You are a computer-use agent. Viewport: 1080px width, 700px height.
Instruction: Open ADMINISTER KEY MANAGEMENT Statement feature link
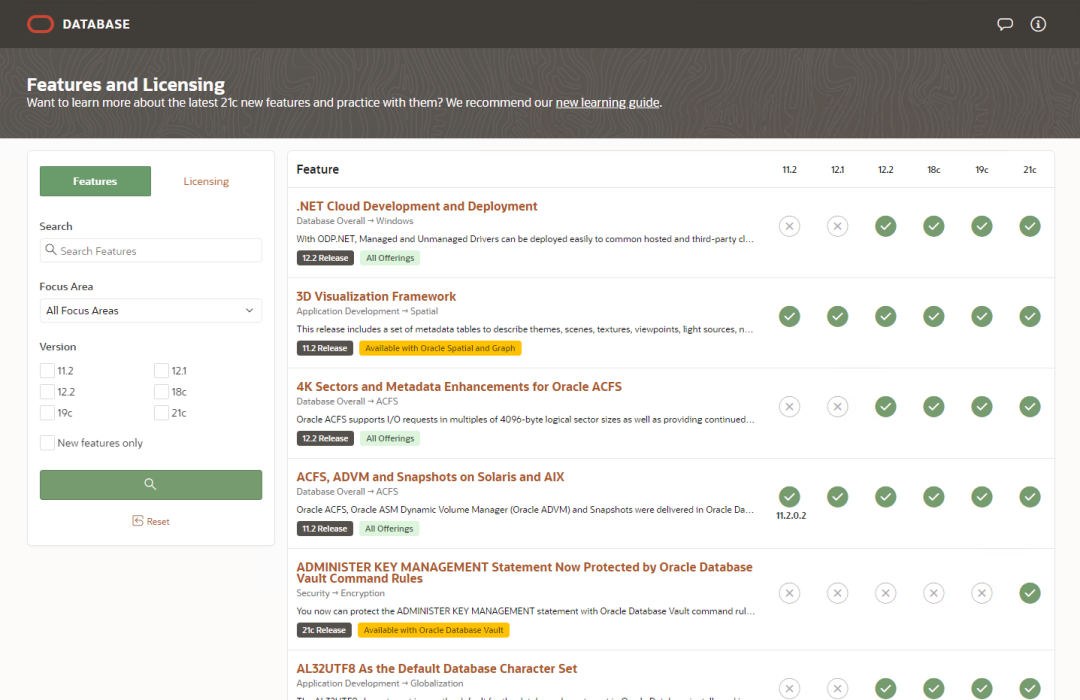pos(524,573)
